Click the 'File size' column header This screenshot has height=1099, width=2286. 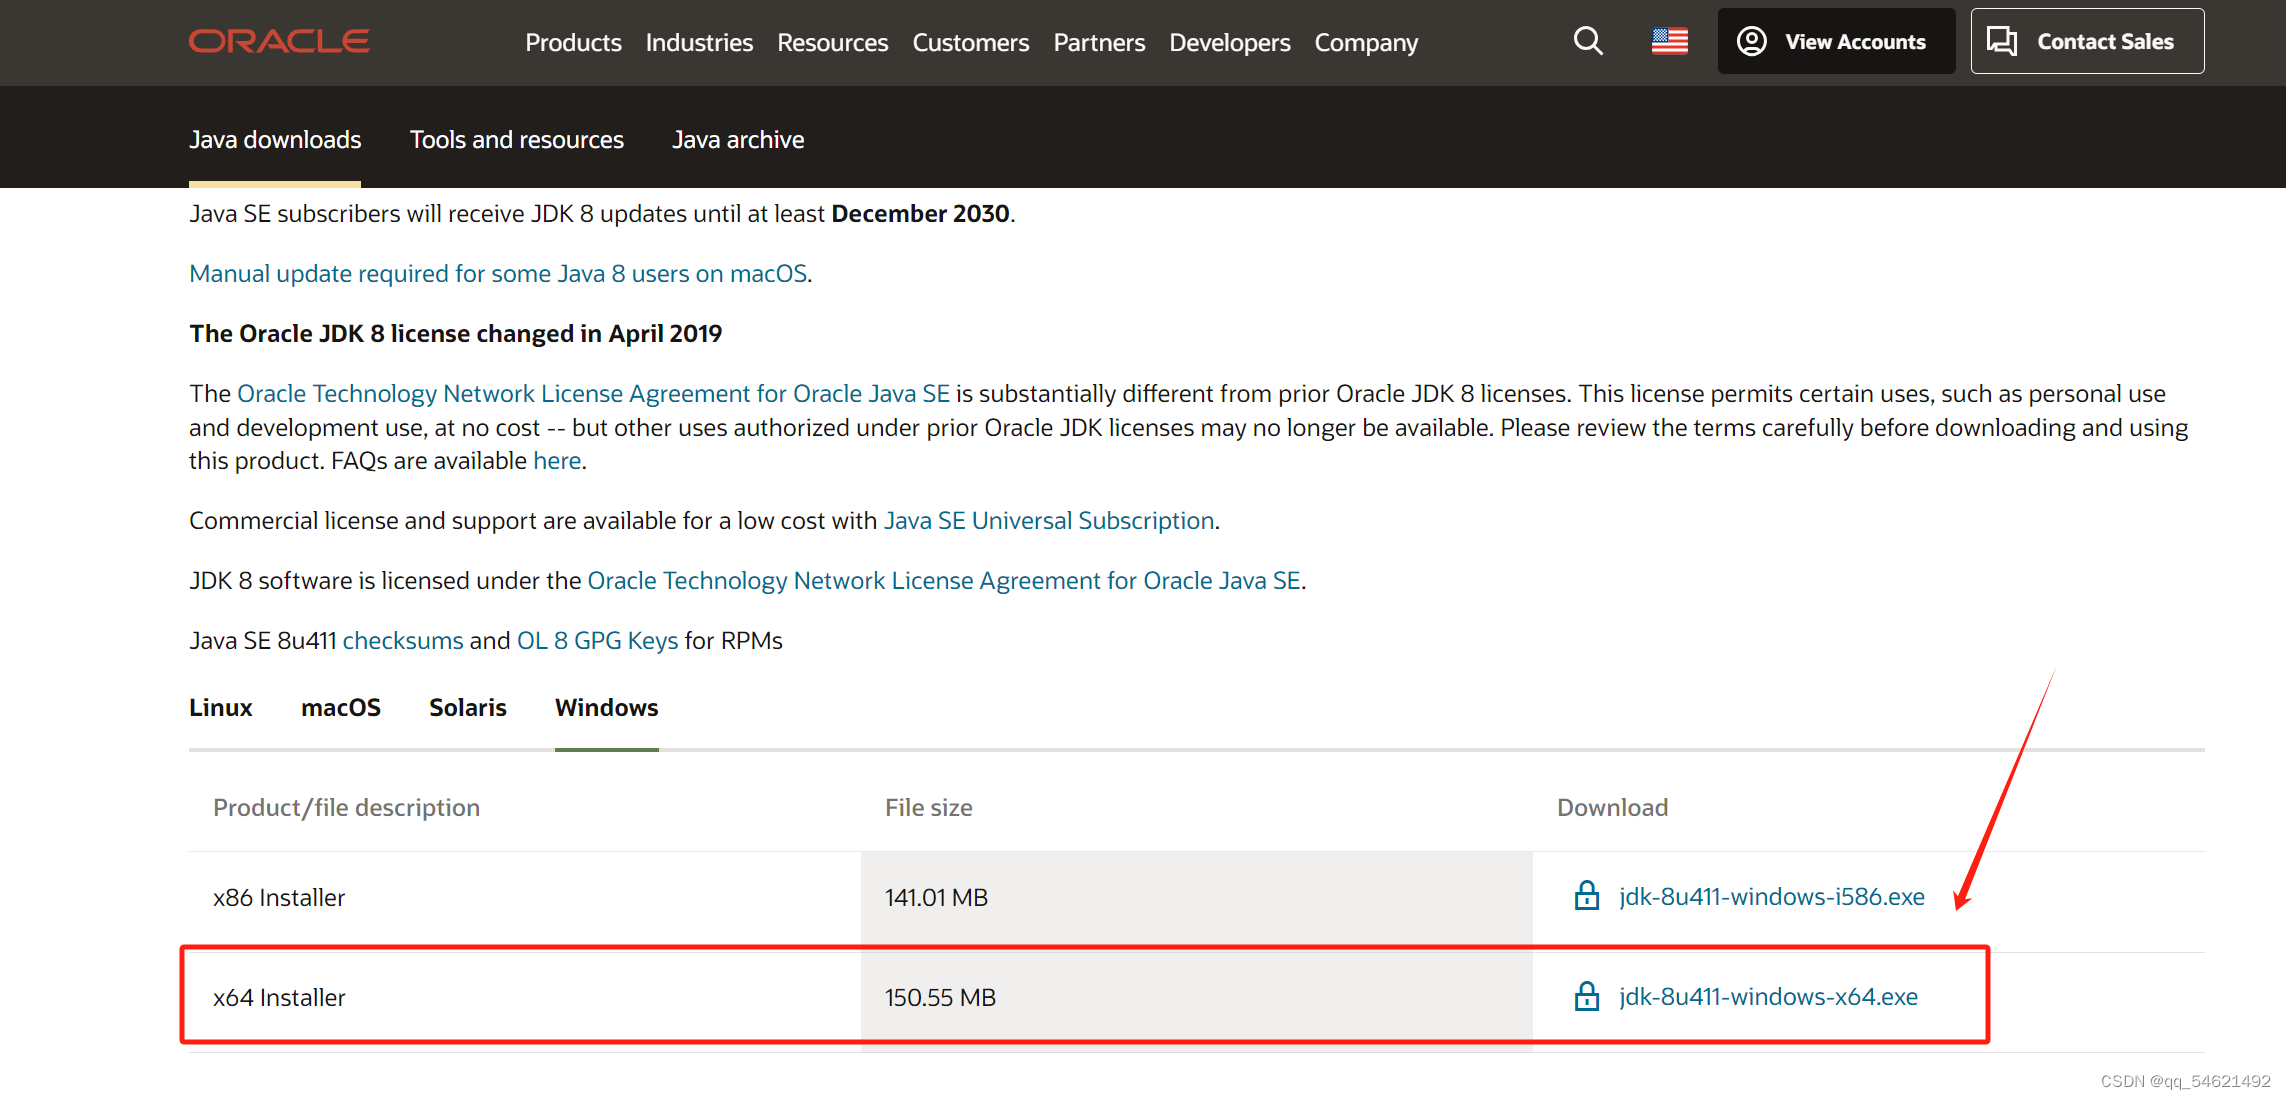click(x=928, y=807)
